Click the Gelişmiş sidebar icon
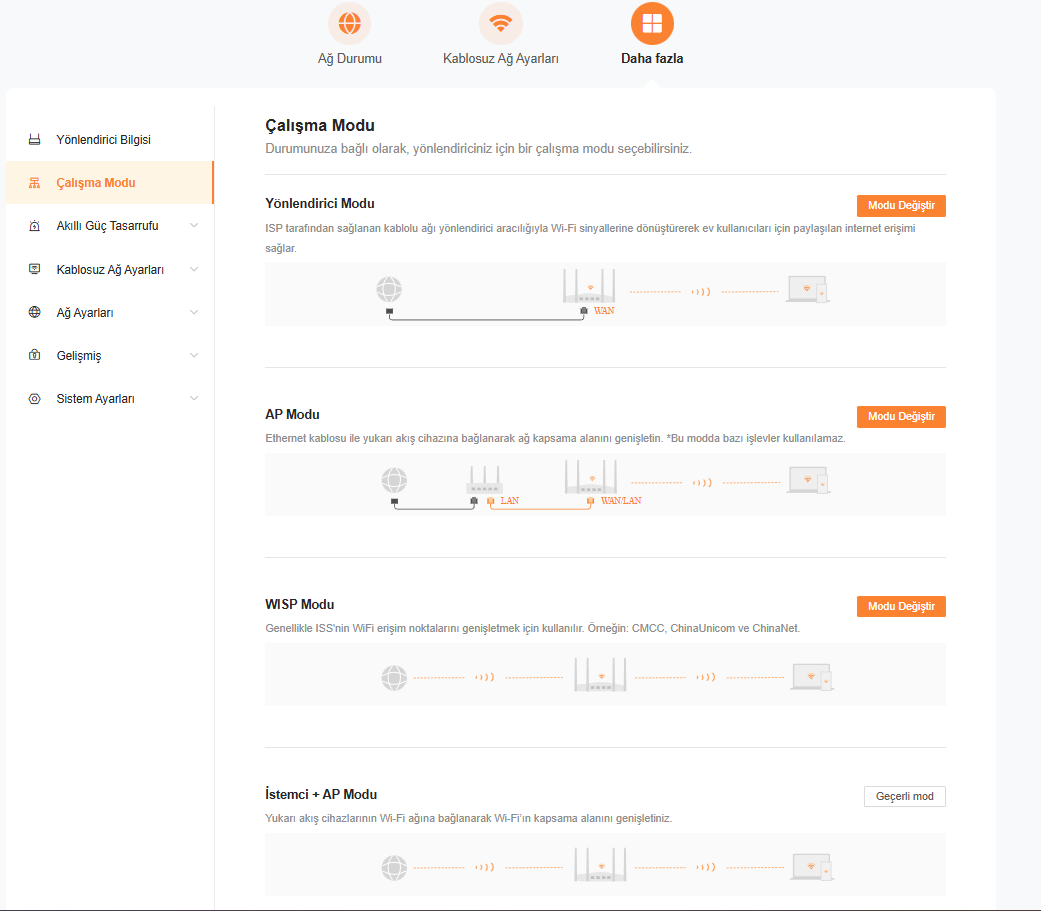 [x=35, y=355]
